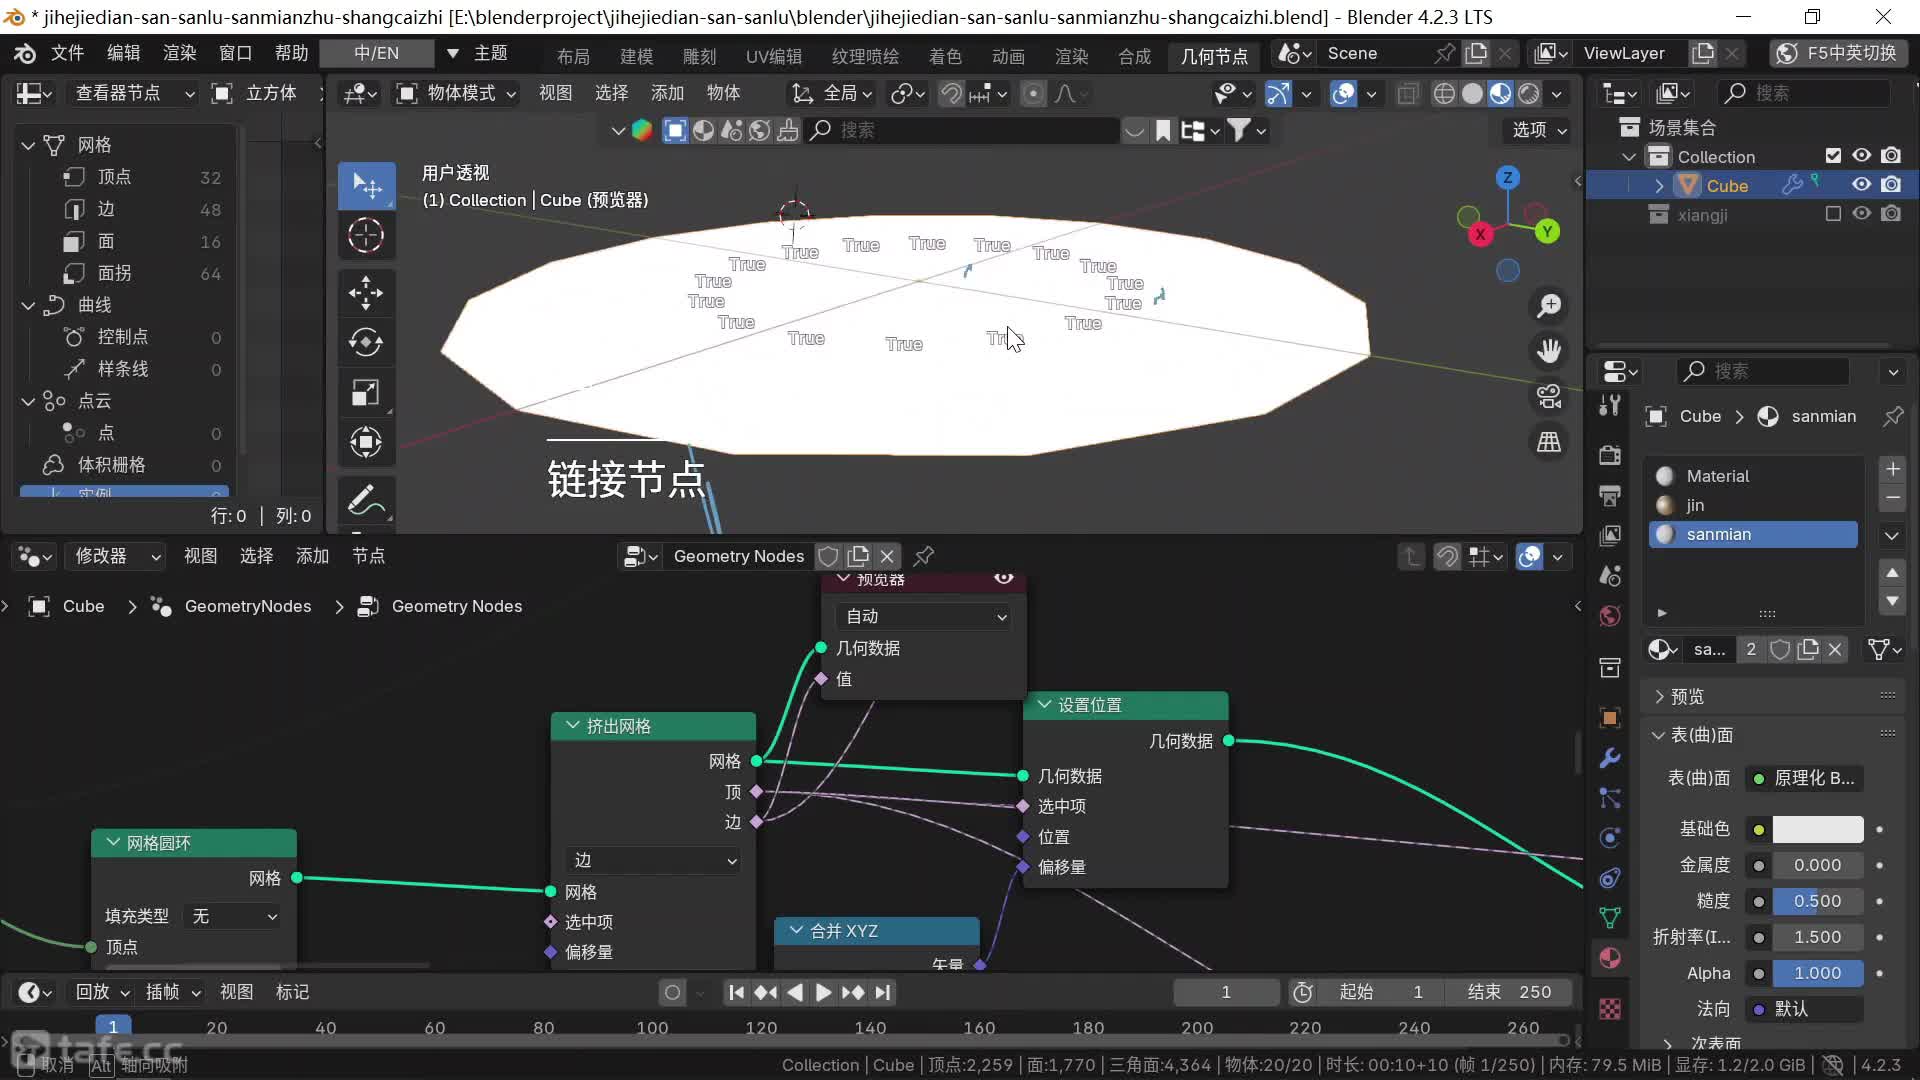Activate the Move tool
This screenshot has width=1920, height=1080.
366,293
